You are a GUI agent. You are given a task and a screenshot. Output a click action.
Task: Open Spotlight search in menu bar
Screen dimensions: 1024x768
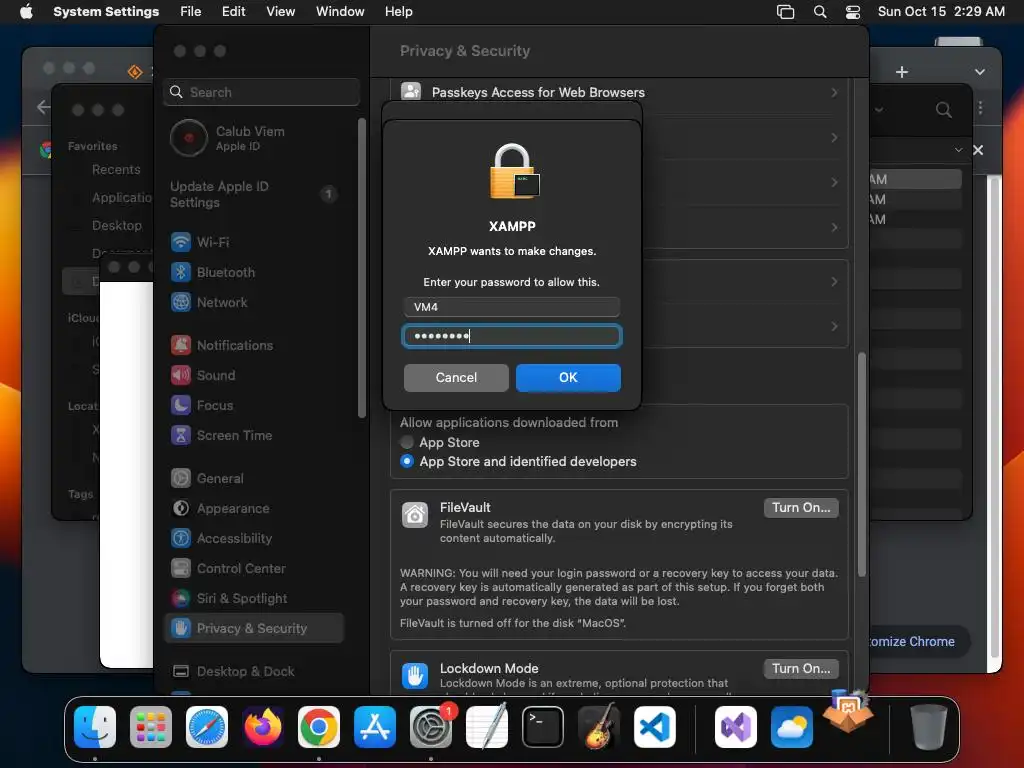coord(820,12)
